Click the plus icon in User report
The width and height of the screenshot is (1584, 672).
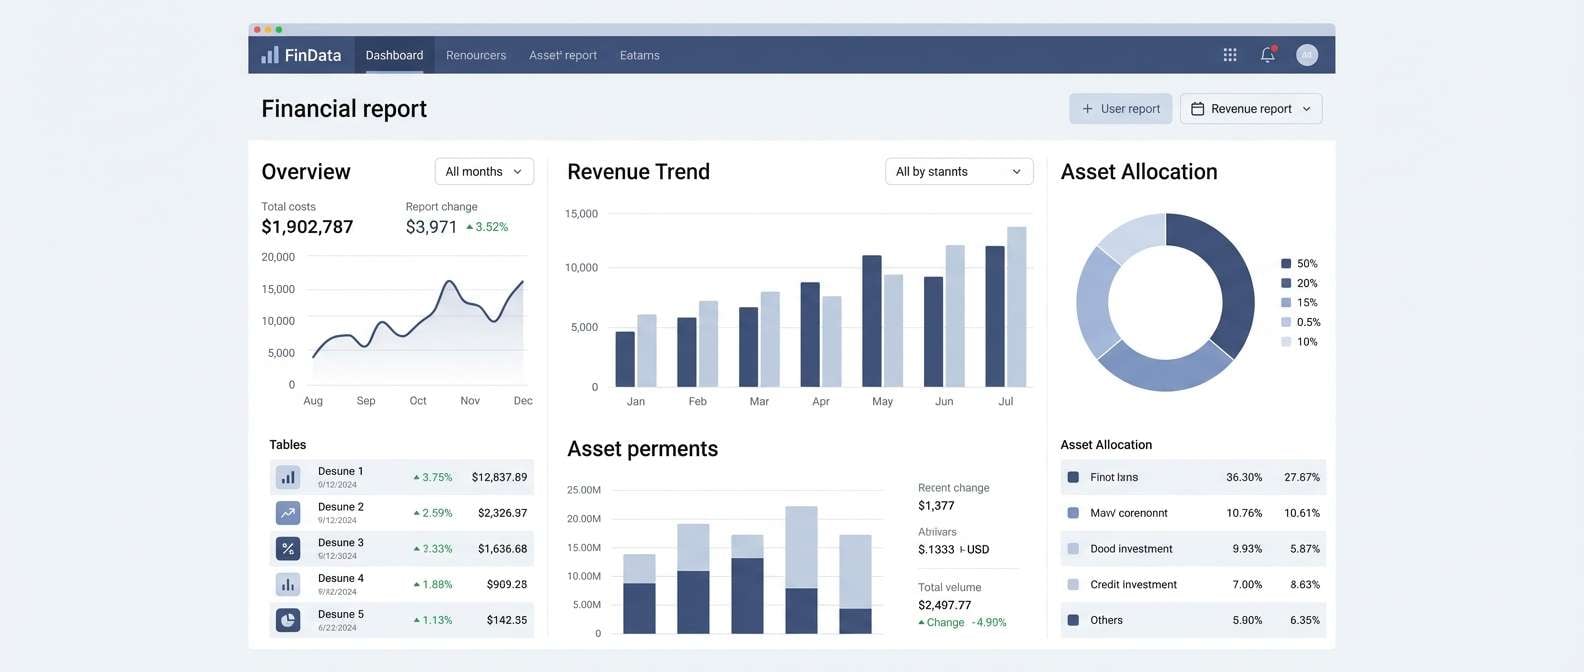pyautogui.click(x=1088, y=109)
